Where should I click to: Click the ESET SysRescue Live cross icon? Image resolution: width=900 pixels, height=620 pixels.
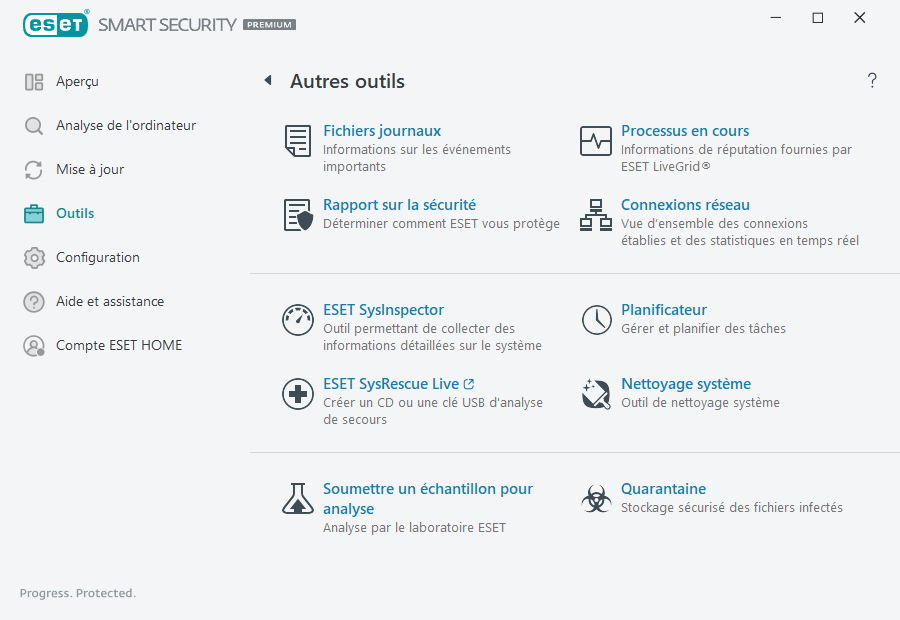tap(297, 394)
